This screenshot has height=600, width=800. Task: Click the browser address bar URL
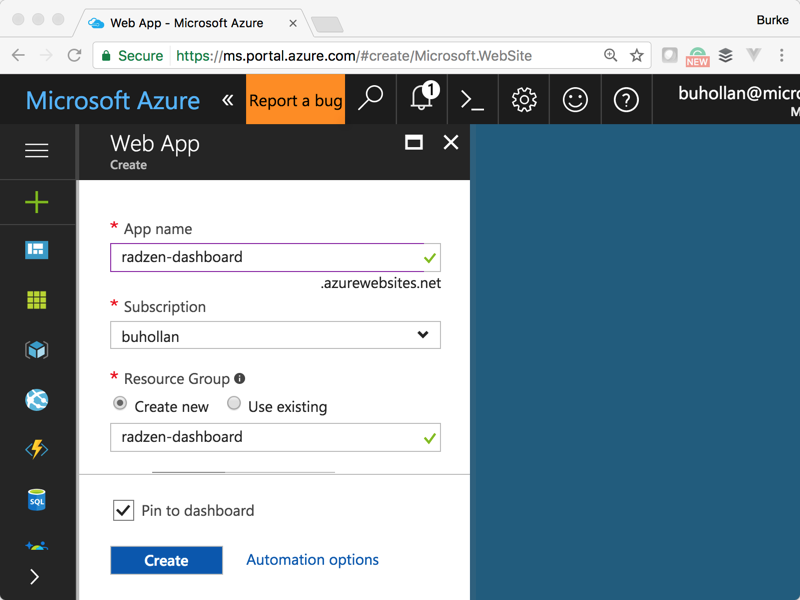tap(354, 55)
